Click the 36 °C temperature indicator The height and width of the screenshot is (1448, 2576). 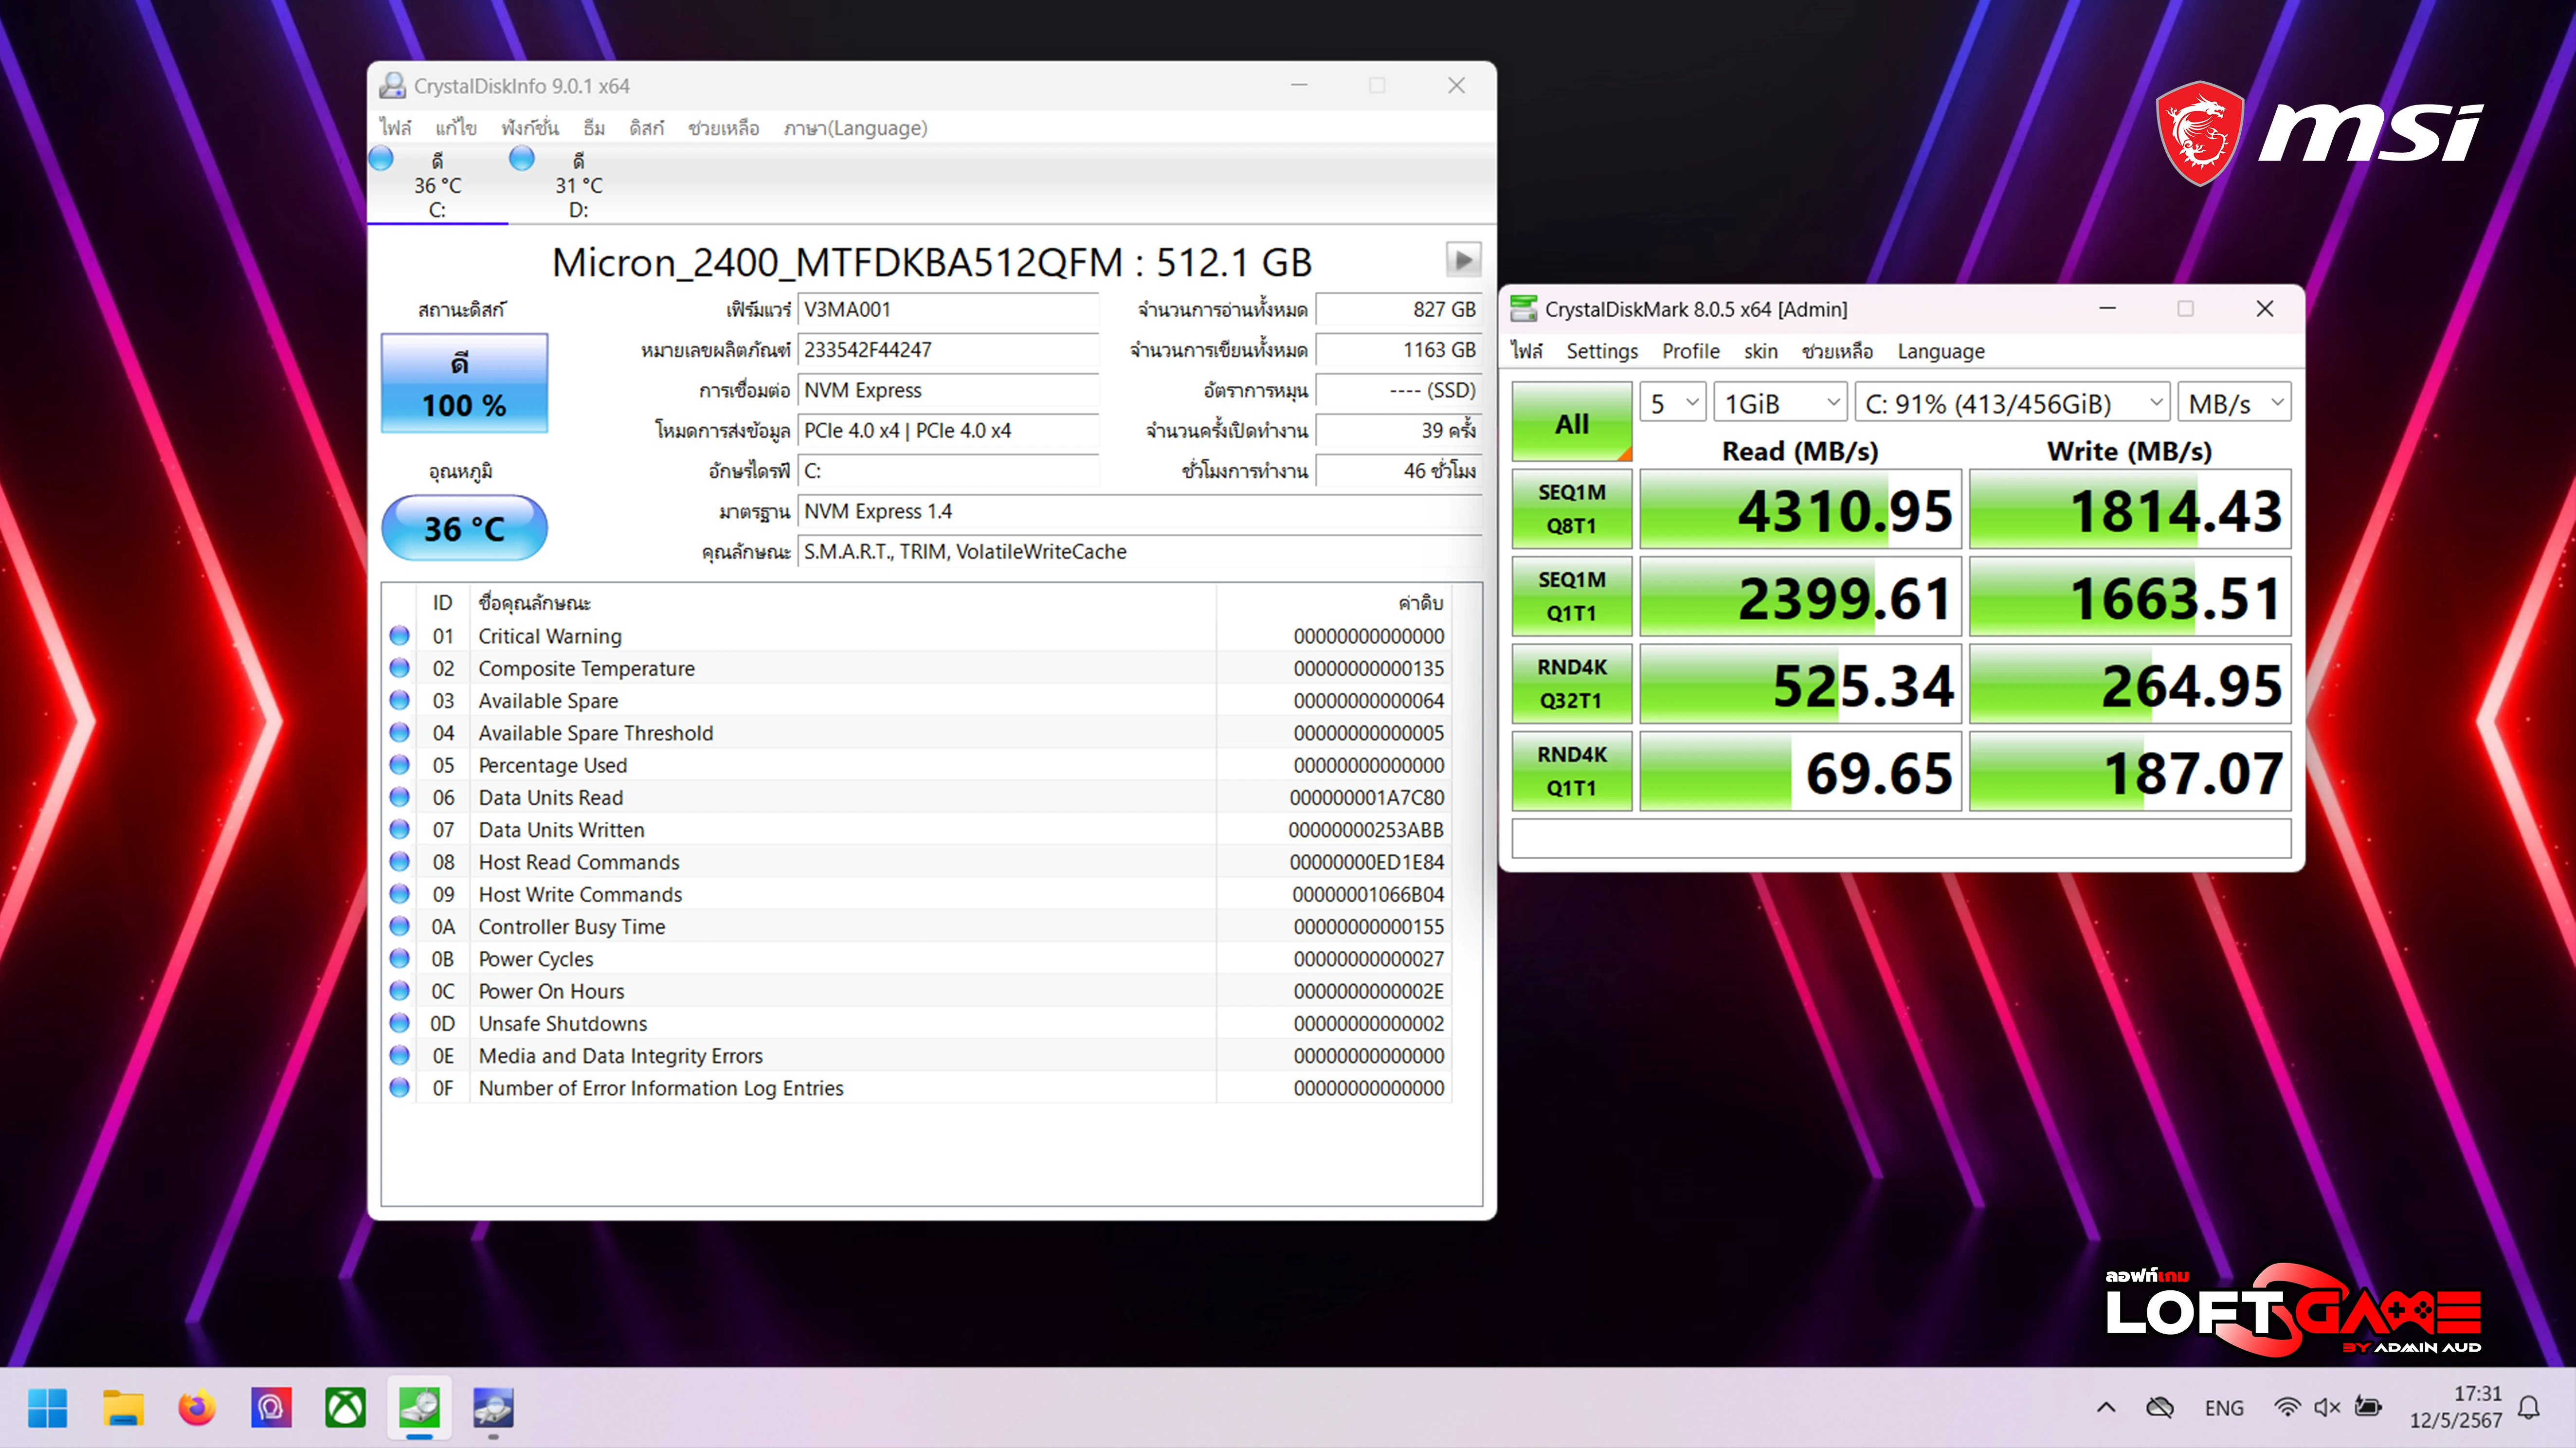tap(464, 528)
